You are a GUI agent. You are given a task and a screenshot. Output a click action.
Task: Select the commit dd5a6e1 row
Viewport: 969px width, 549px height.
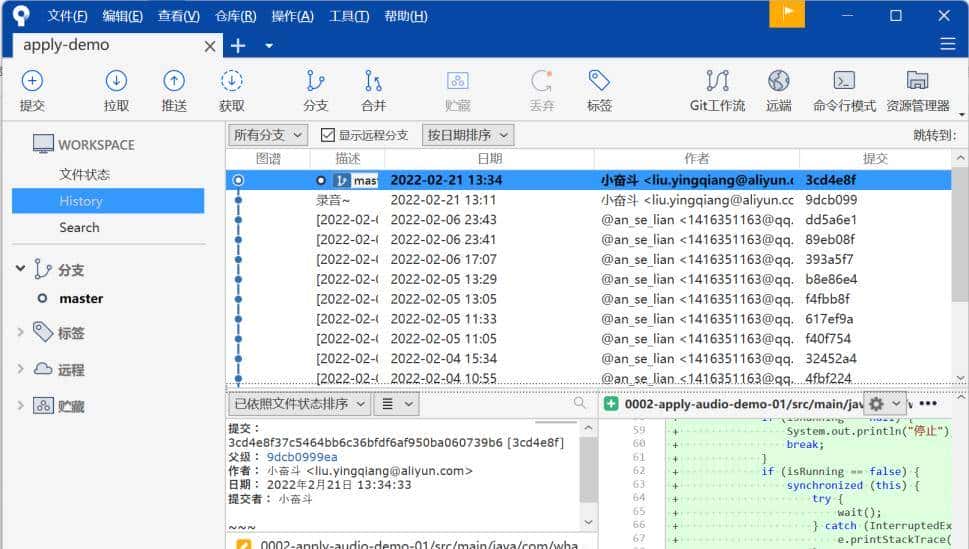588,219
